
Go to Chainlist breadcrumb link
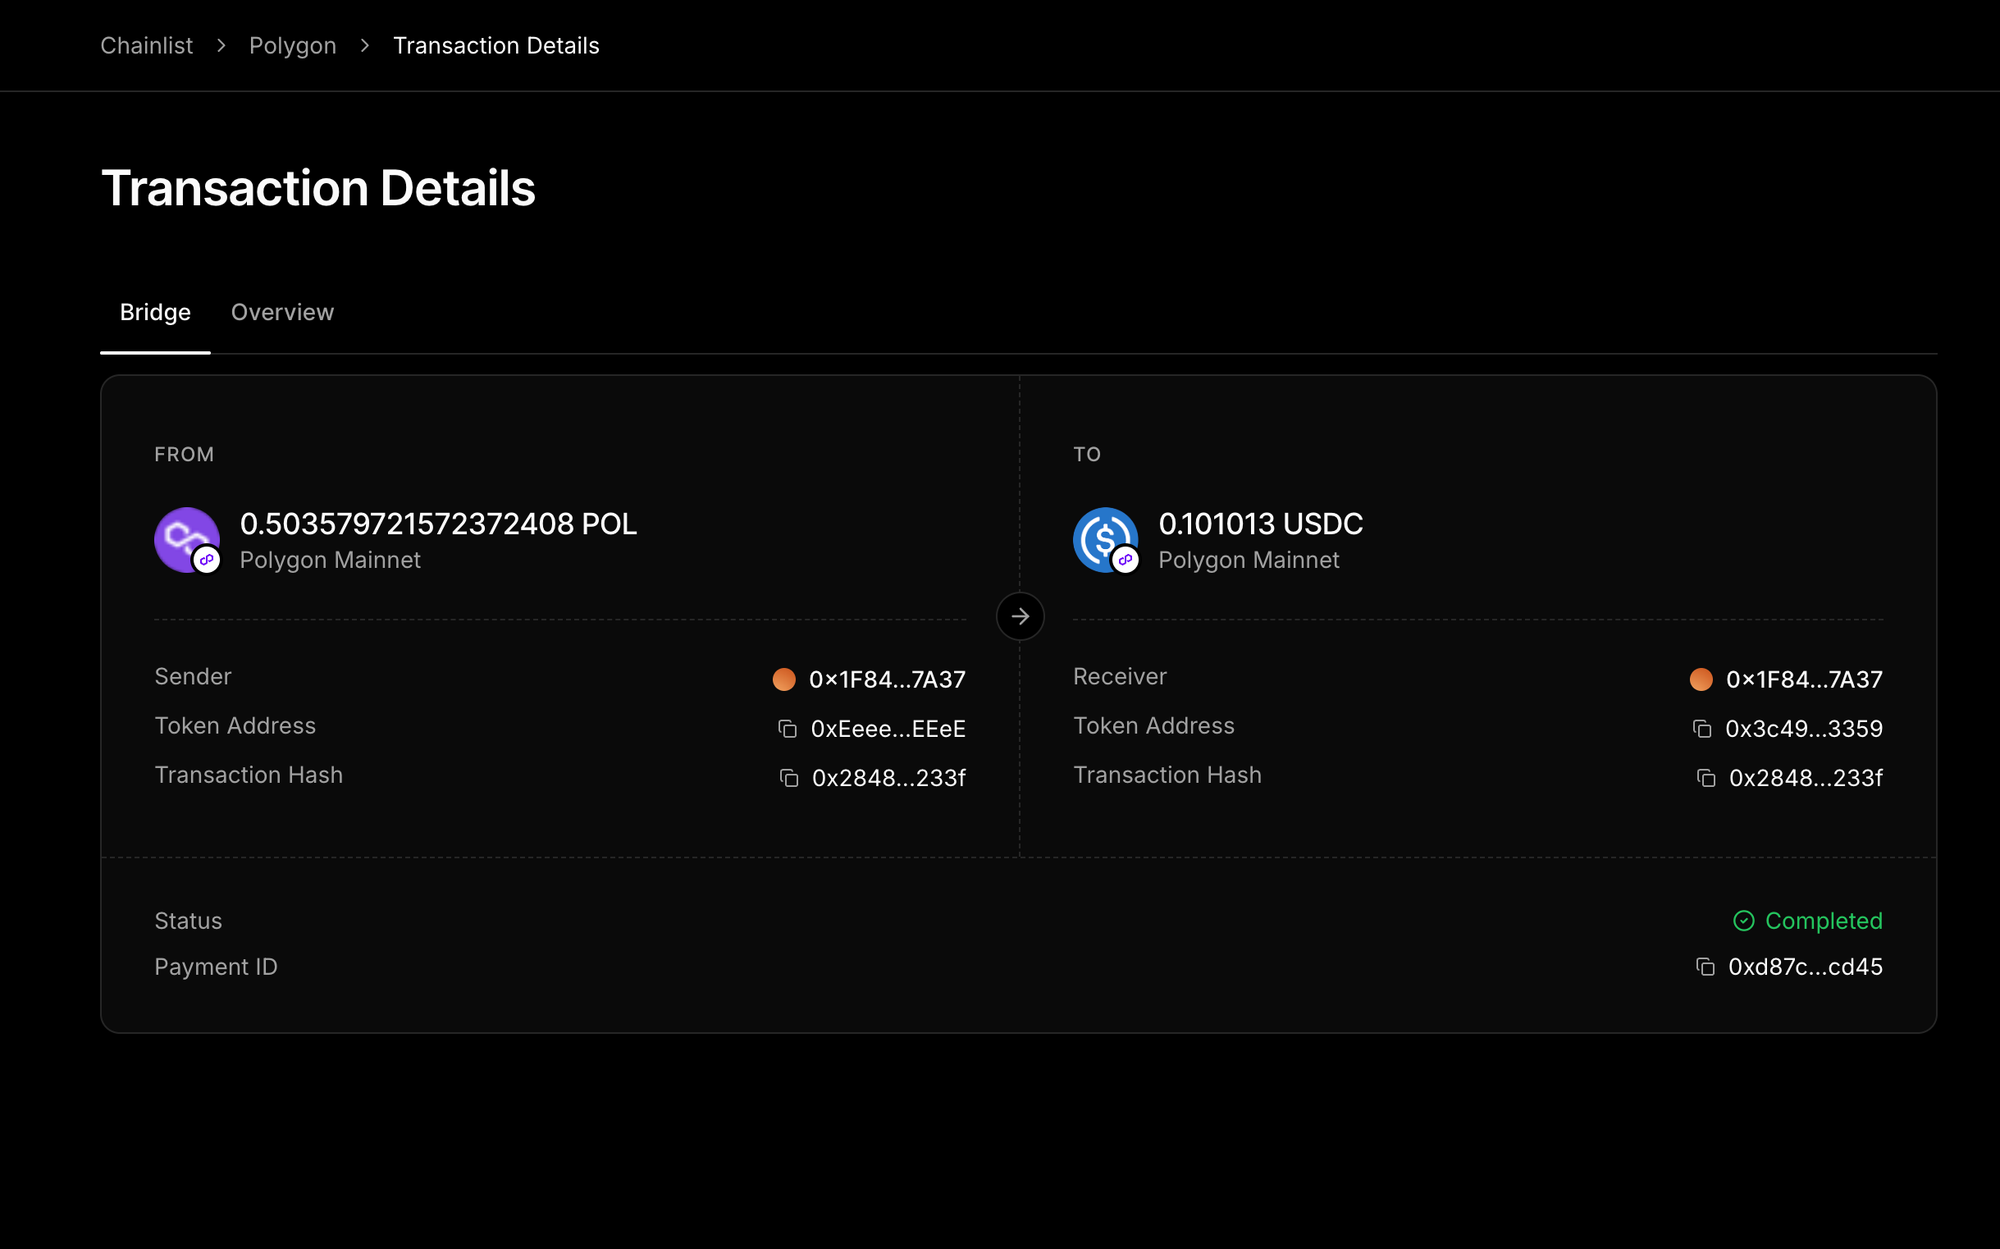point(146,46)
